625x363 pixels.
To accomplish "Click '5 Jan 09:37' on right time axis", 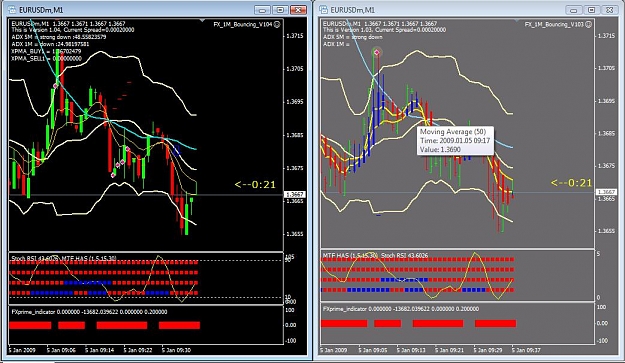I will (526, 350).
